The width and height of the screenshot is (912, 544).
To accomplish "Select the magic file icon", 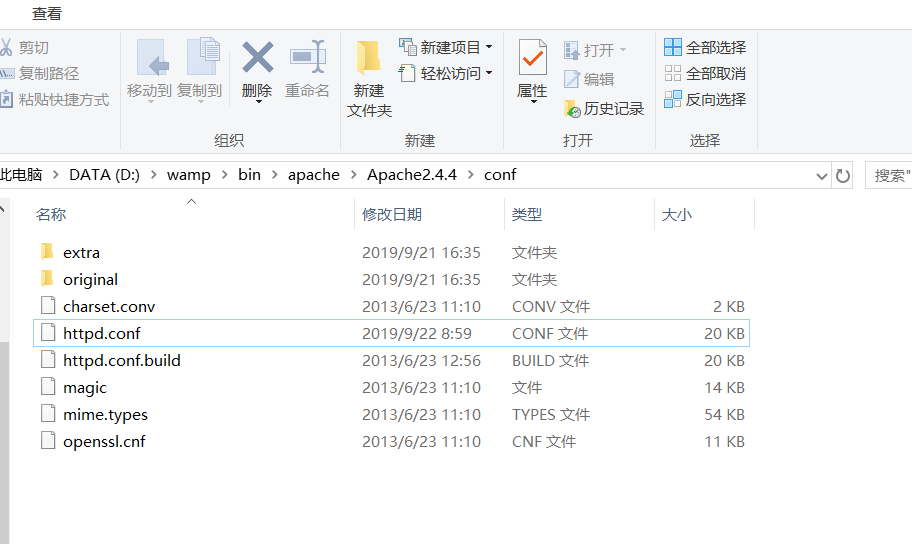I will tap(48, 386).
